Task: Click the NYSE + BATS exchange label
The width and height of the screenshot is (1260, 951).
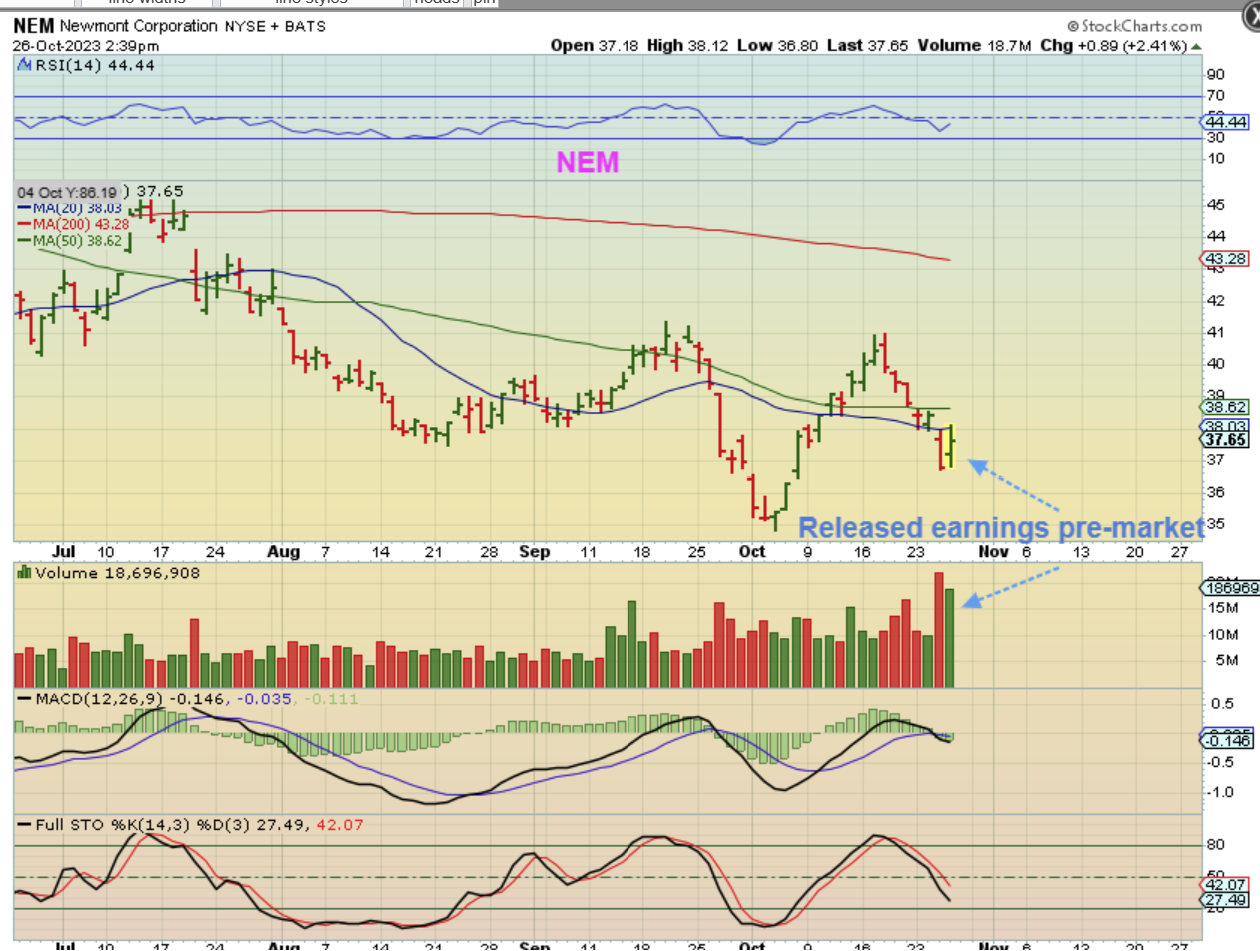Action: [274, 26]
